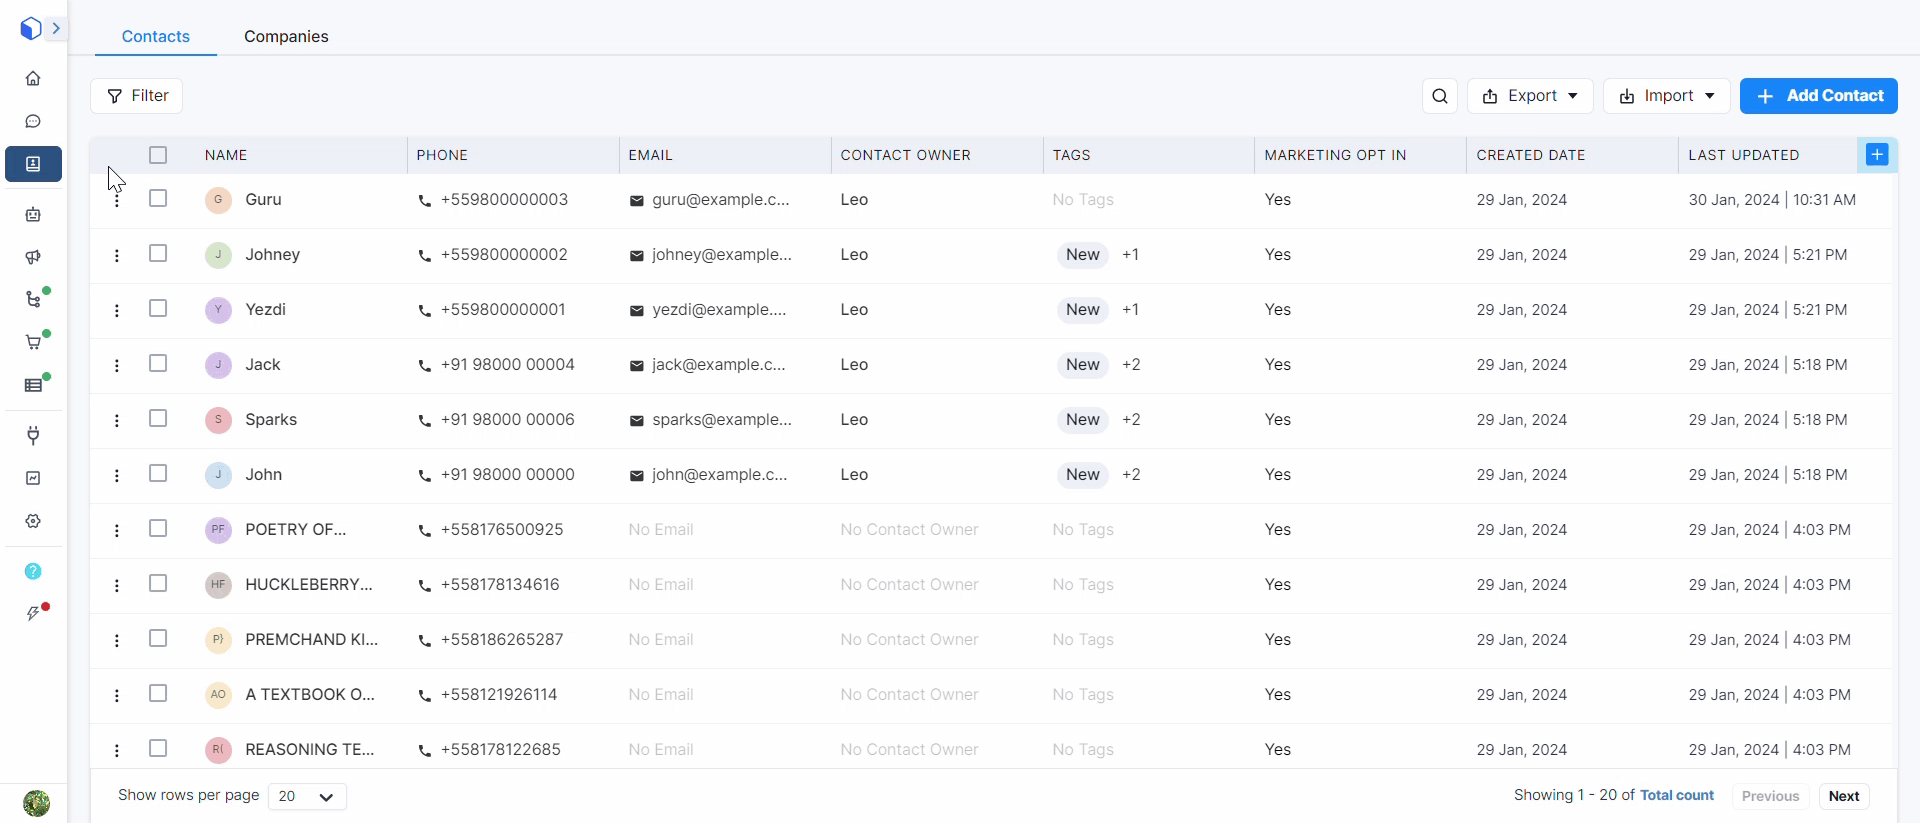Open the chat conversations icon in sidebar
Screen dimensions: 1920x823
click(33, 121)
